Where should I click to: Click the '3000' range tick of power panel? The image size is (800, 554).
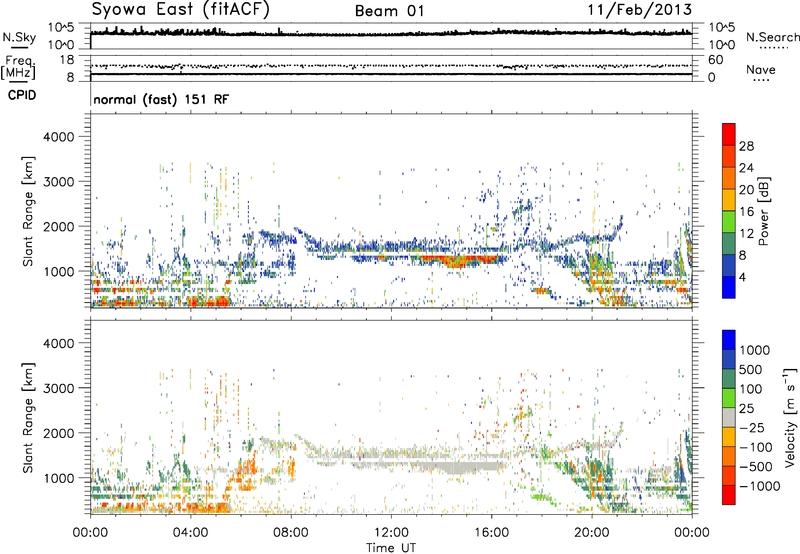click(58, 182)
